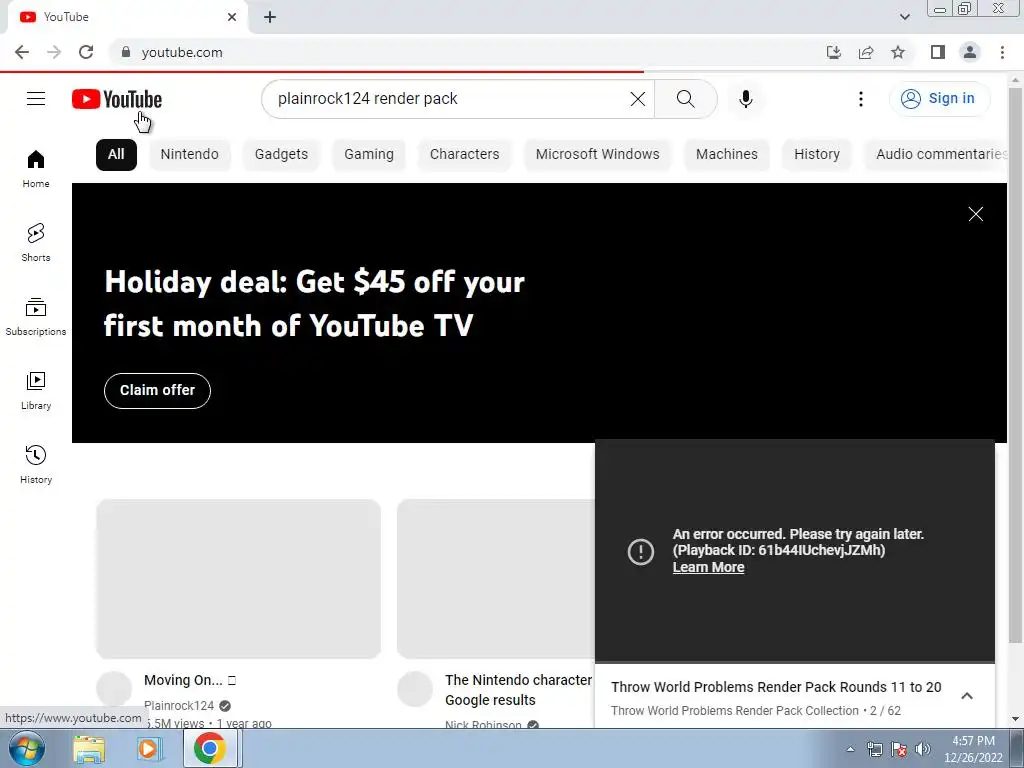Share this page icon
The width and height of the screenshot is (1024, 768).
tap(866, 52)
